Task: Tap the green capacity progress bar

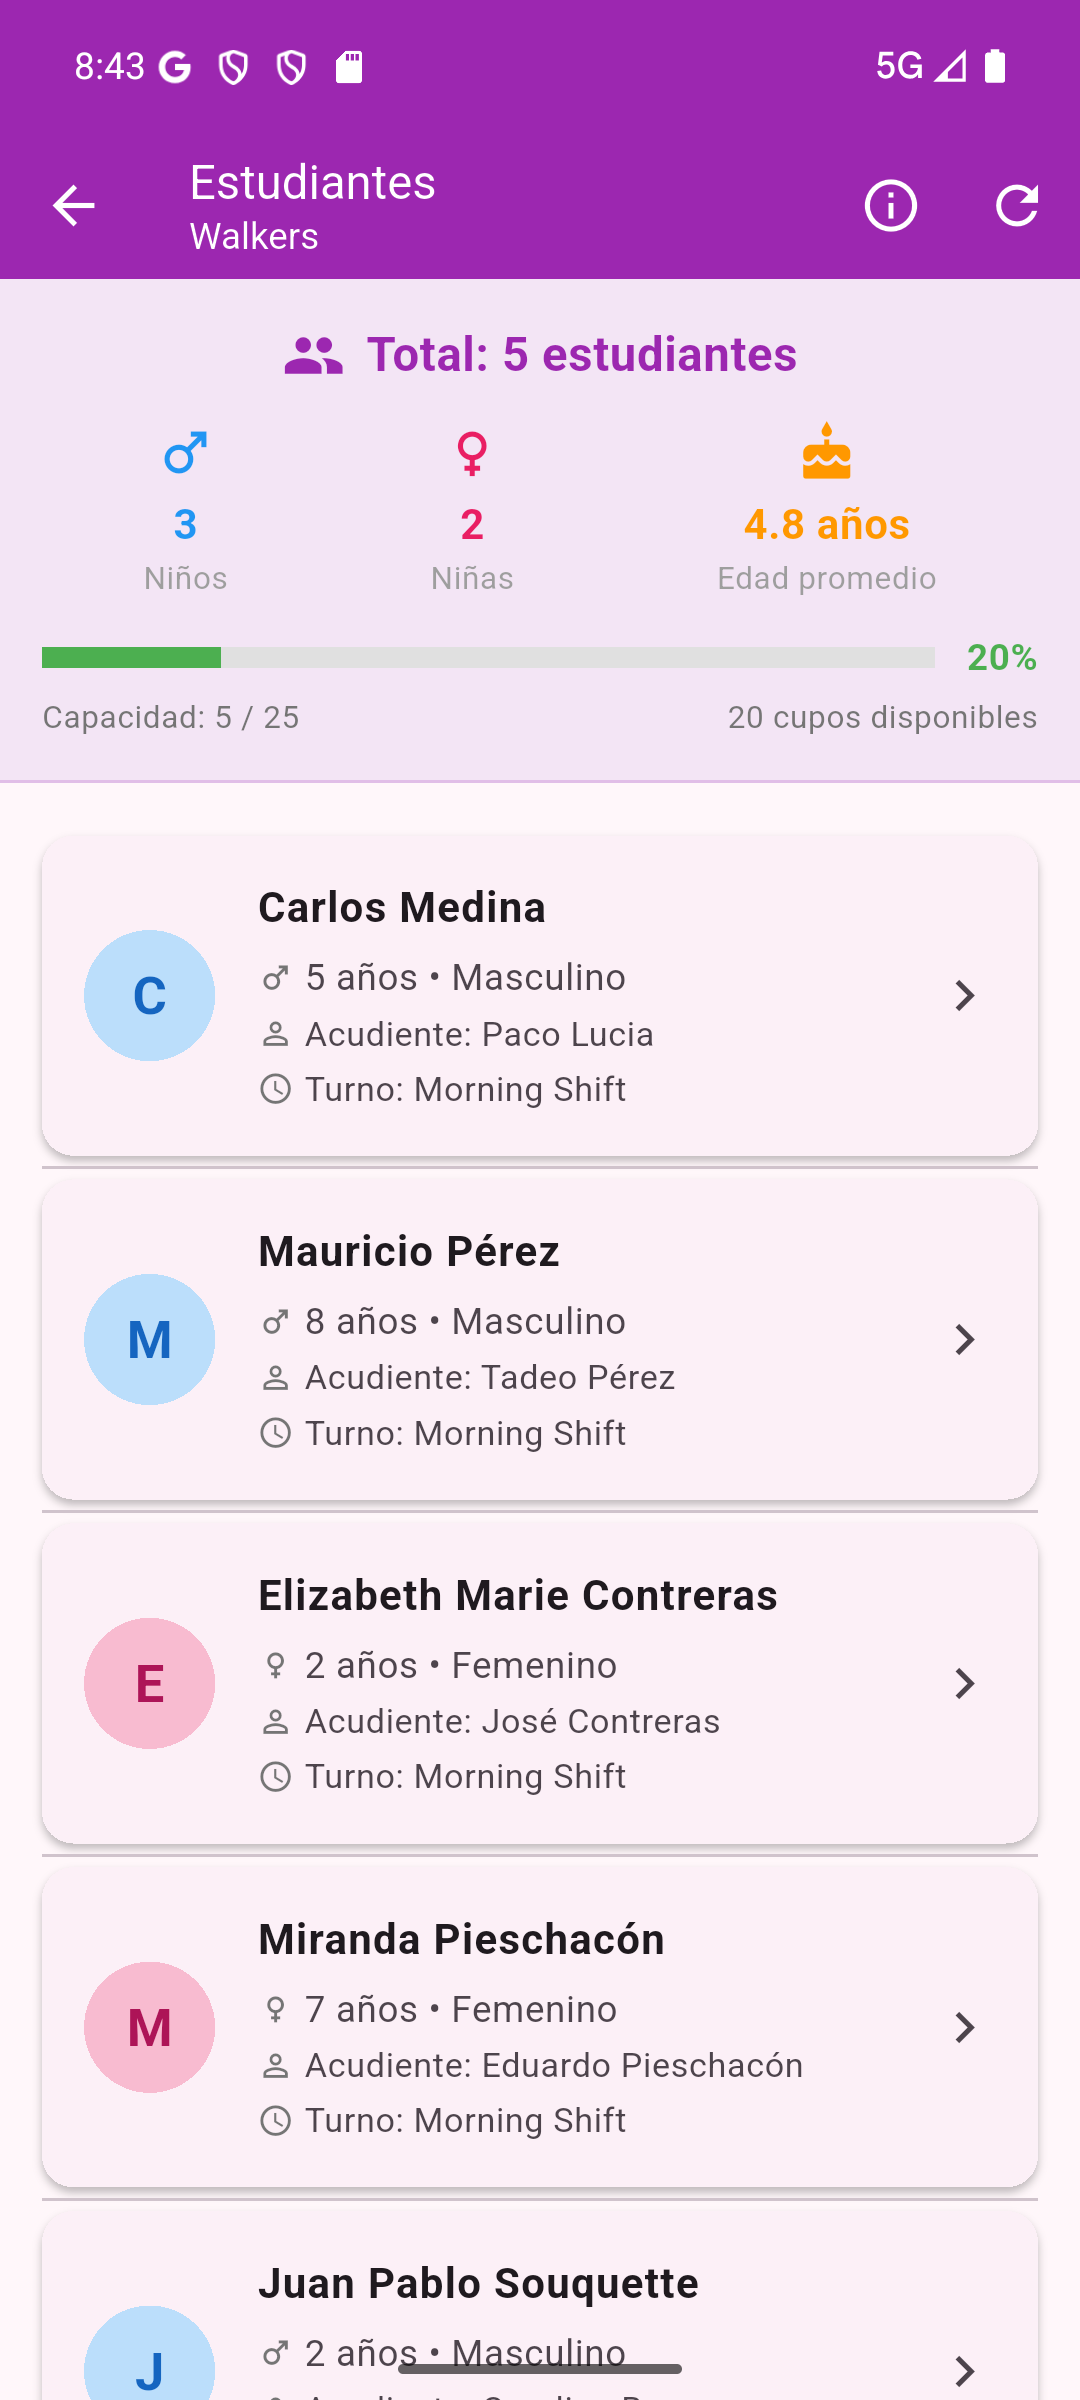Action: tap(488, 657)
